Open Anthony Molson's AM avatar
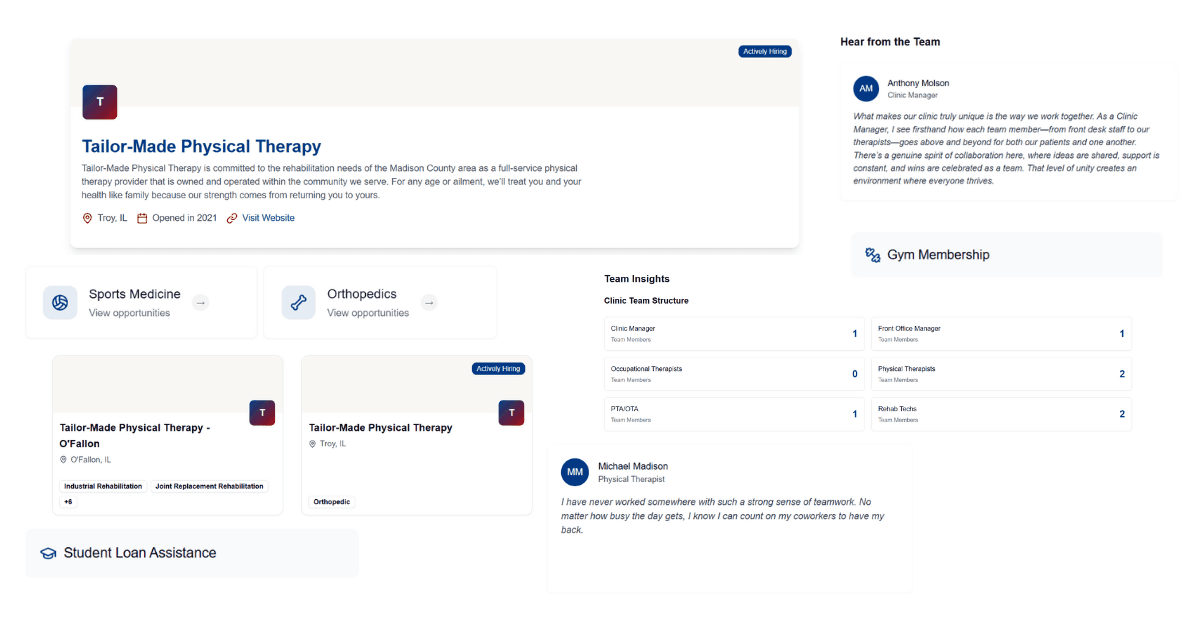The image size is (1200, 628). pyautogui.click(x=866, y=88)
